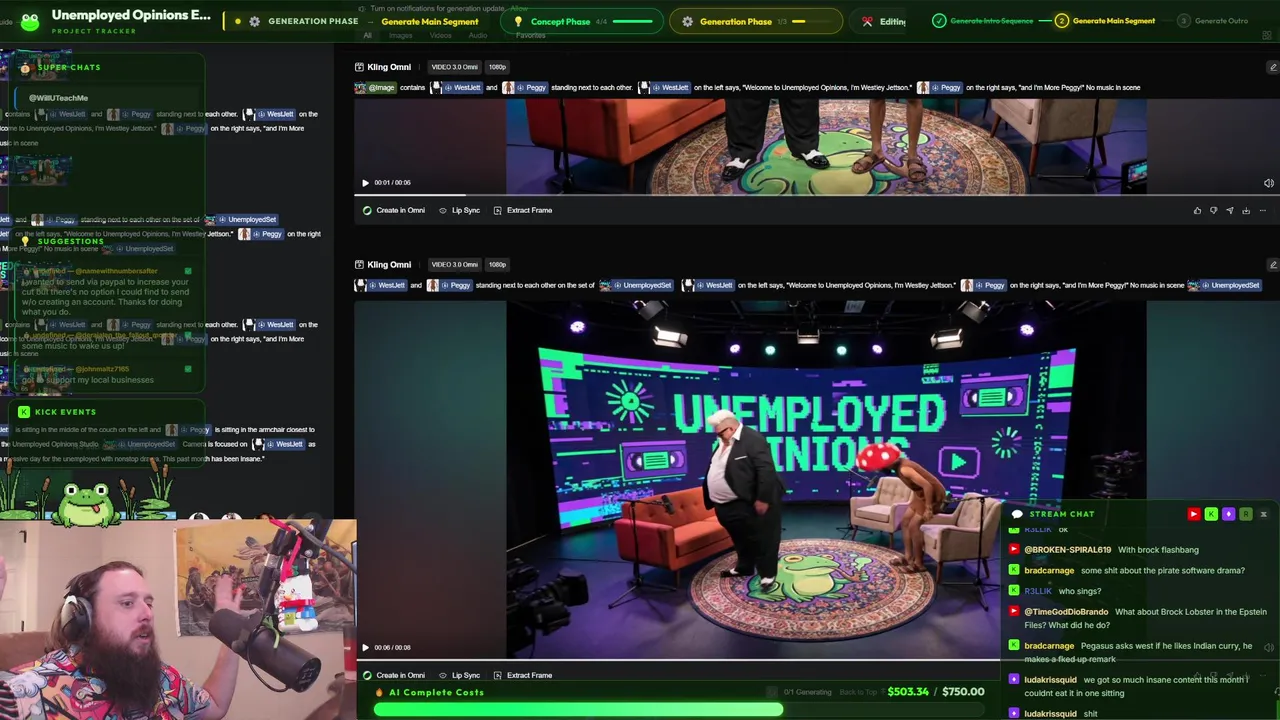
Task: Seek on the second video's progress bar
Action: click(816, 660)
